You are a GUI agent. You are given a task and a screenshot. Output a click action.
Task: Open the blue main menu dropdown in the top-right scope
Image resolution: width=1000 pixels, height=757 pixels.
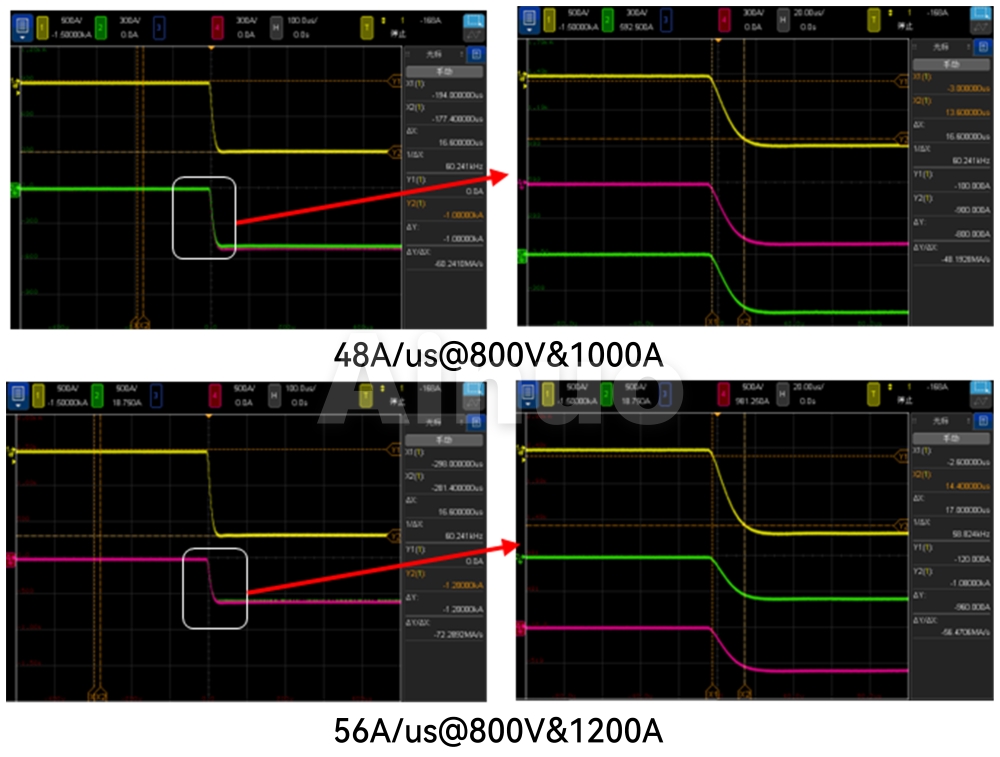pyautogui.click(x=529, y=20)
